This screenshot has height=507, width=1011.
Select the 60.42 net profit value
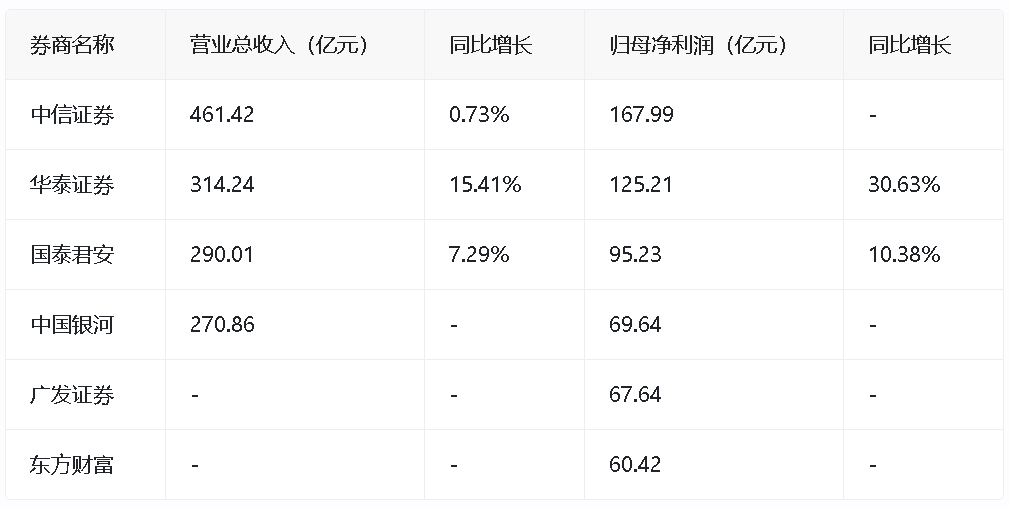[635, 465]
